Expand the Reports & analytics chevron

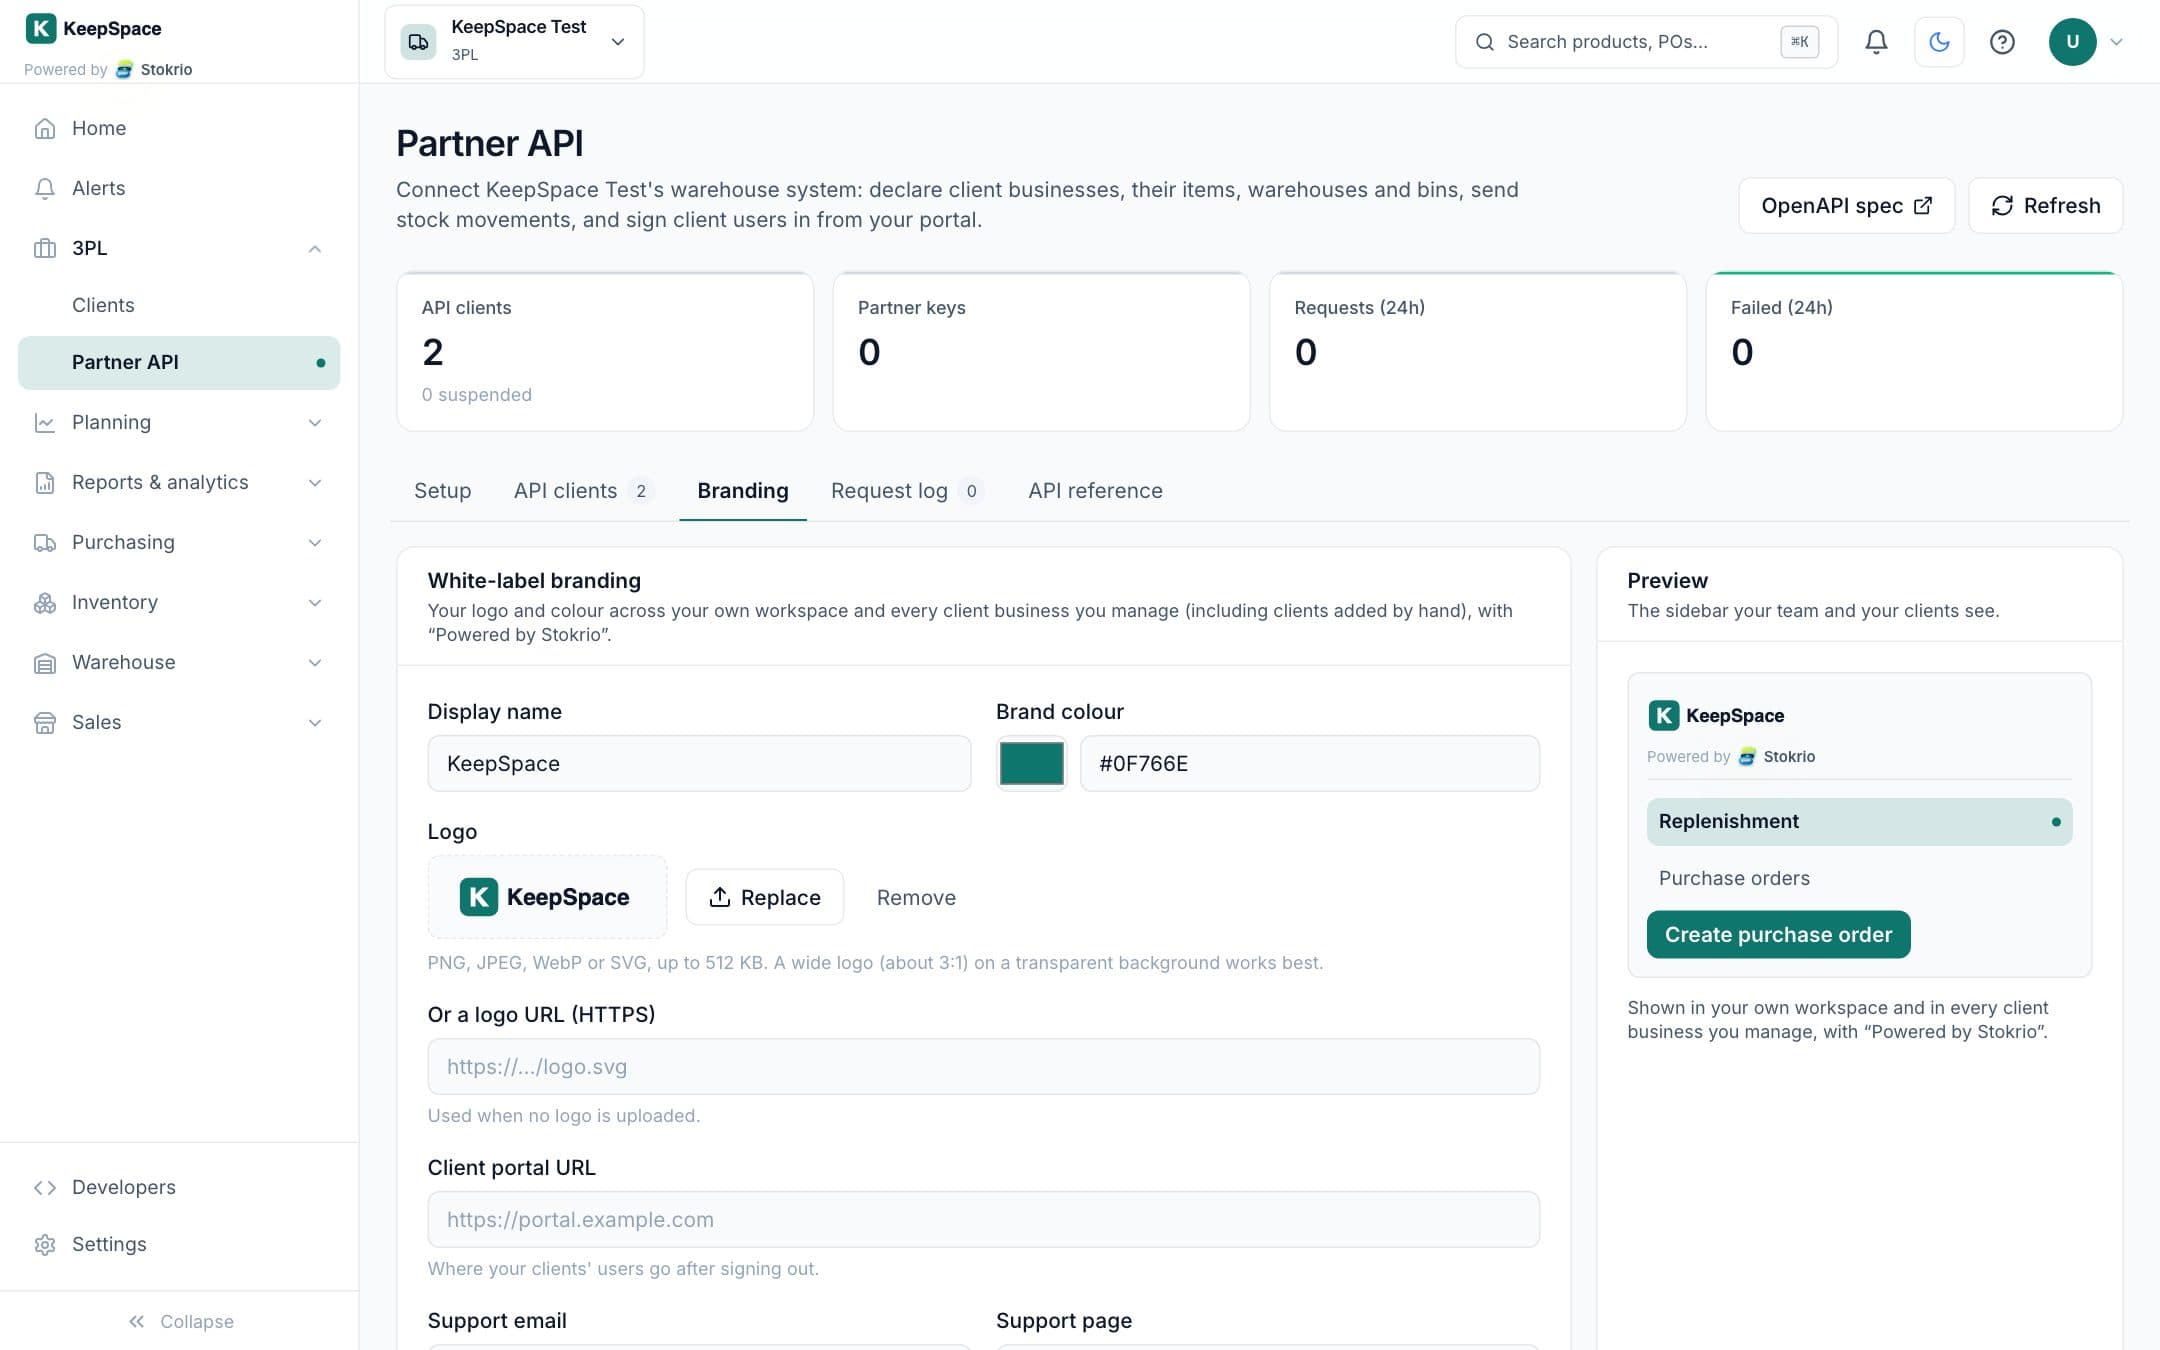coord(315,482)
